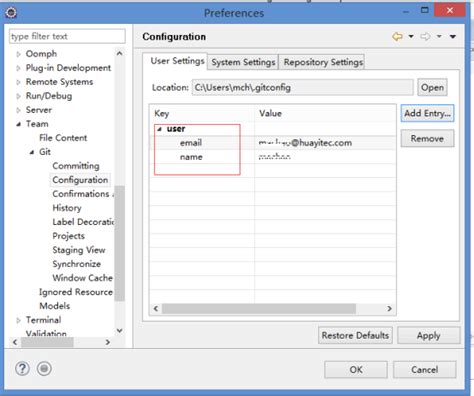Select Models tree item
Image resolution: width=474 pixels, height=396 pixels.
pos(54,306)
